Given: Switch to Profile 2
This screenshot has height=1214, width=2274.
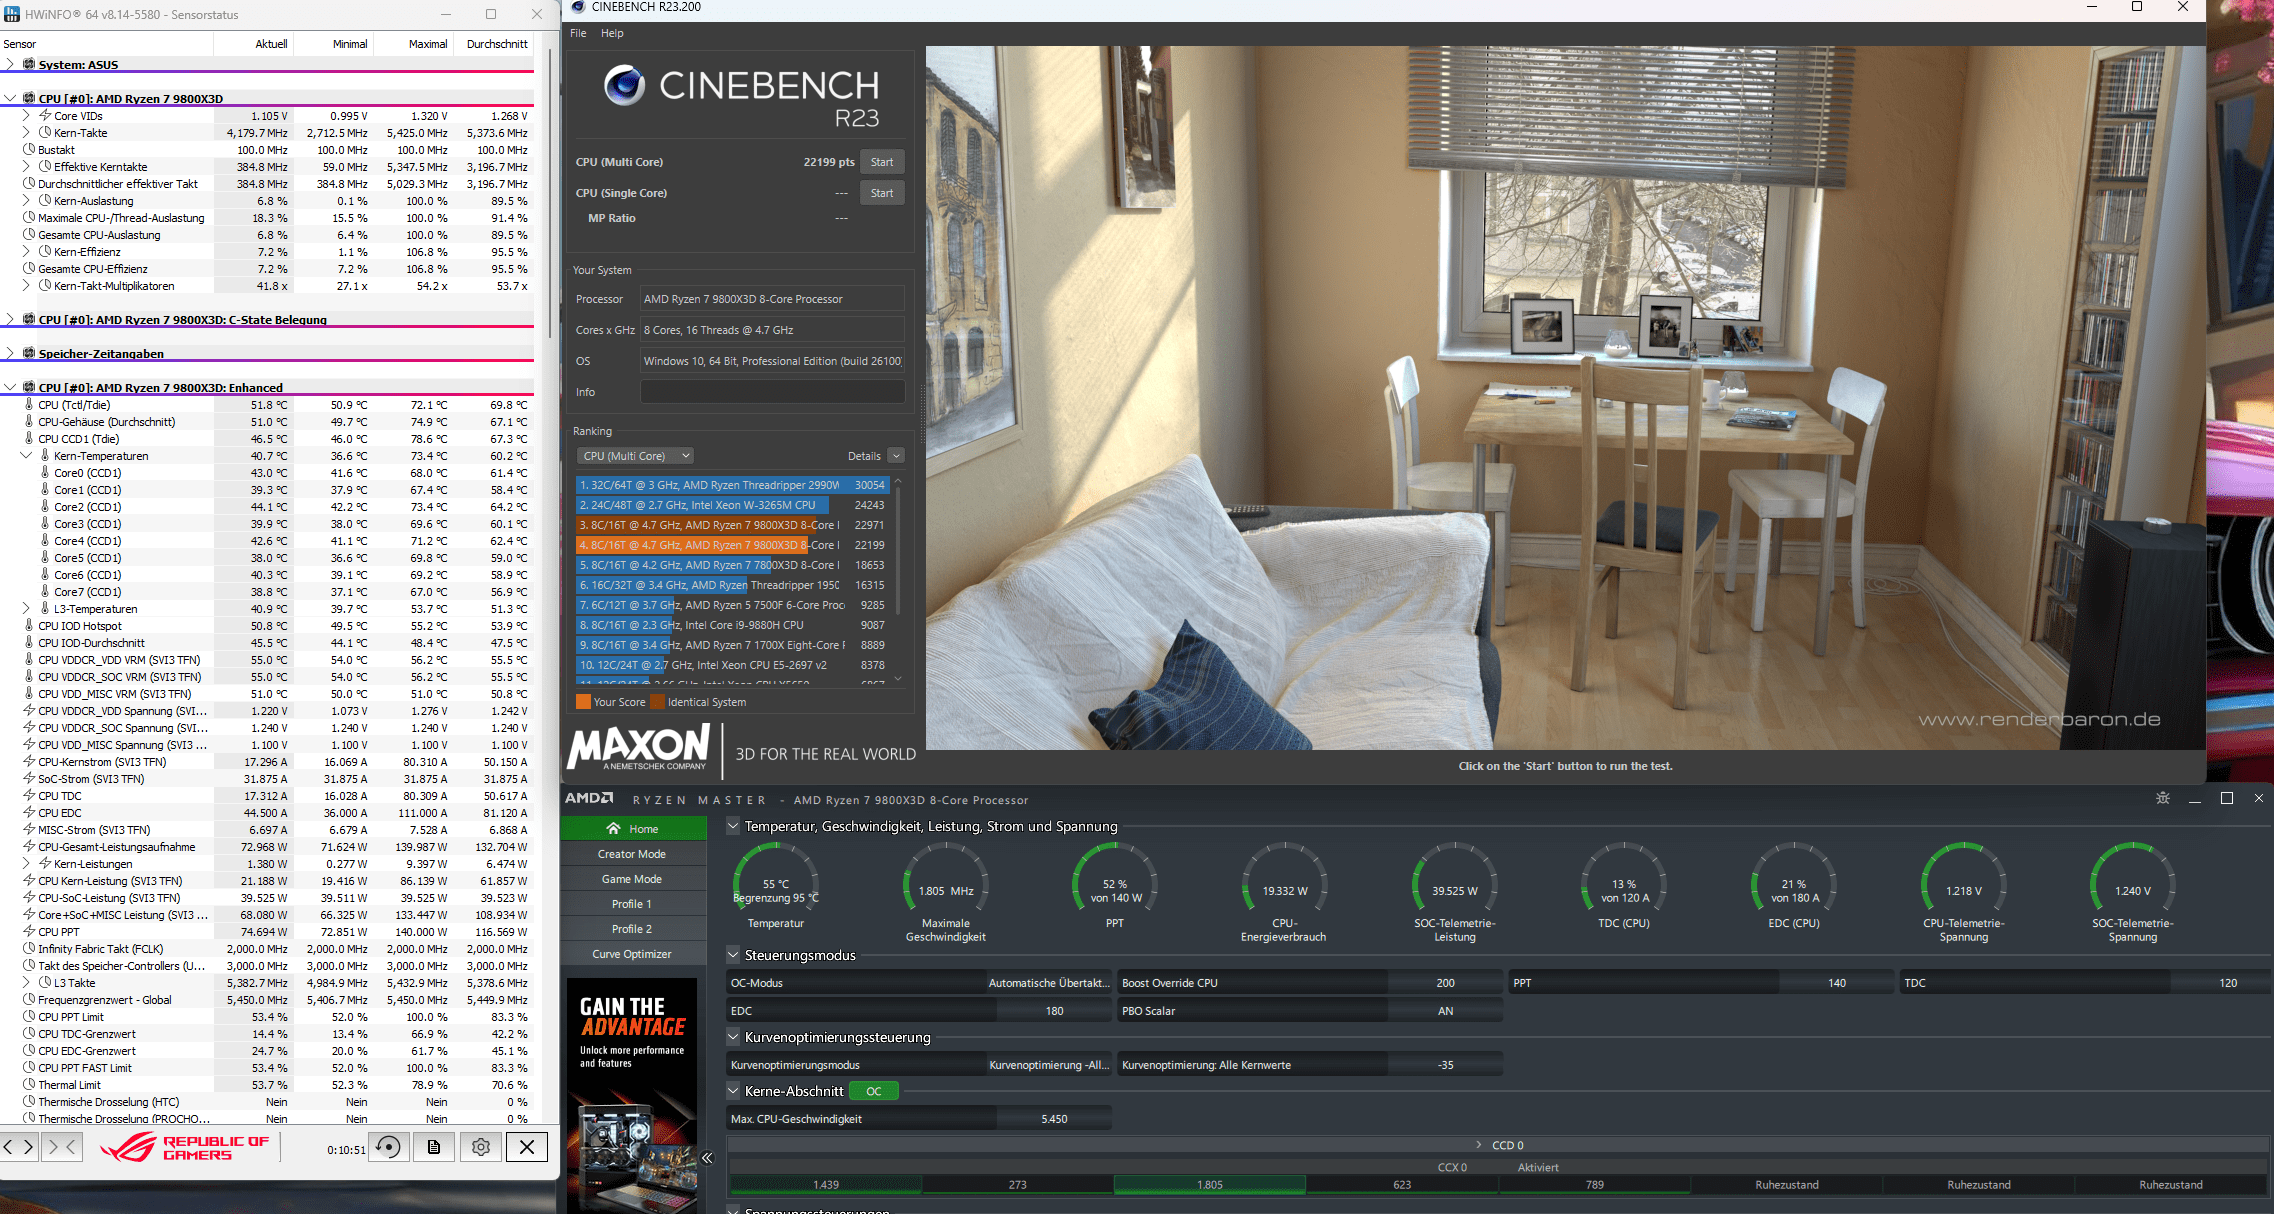Looking at the screenshot, I should point(633,929).
